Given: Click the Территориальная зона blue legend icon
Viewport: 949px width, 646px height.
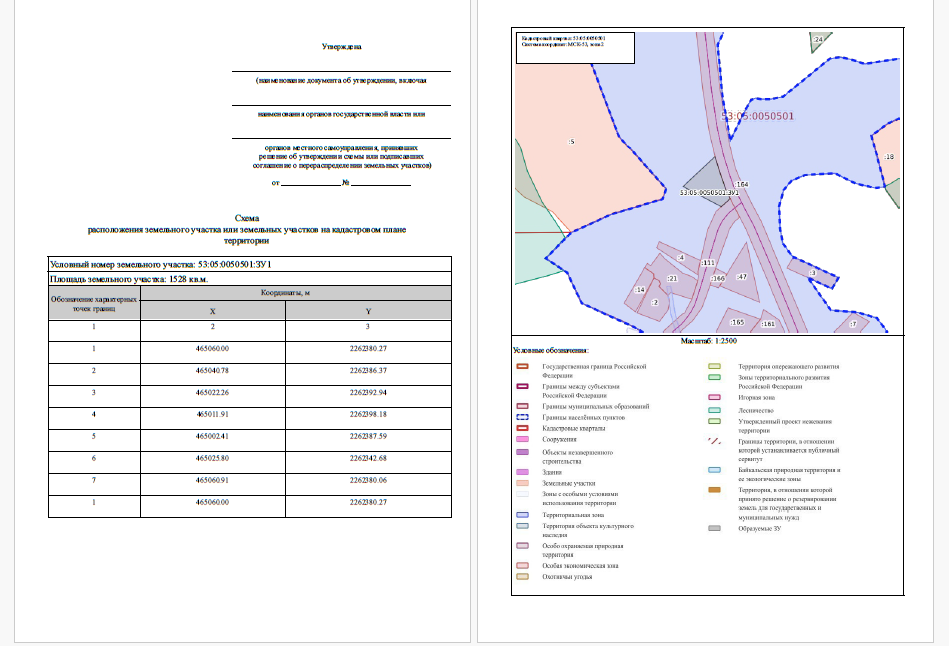Looking at the screenshot, I should pos(522,515).
